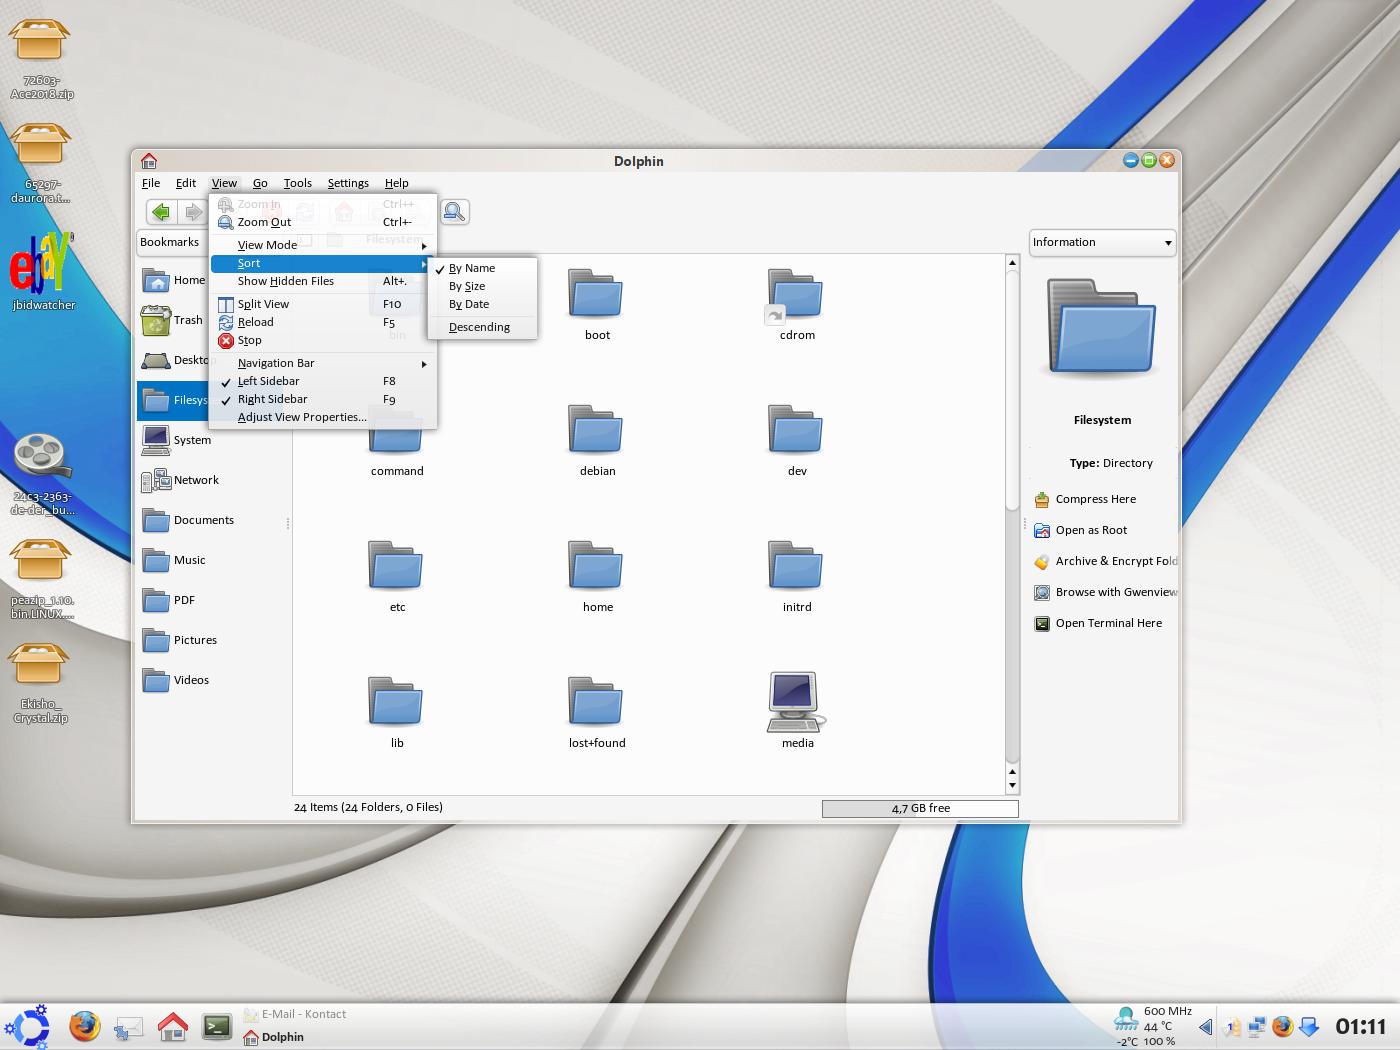Open the Documents bookmark in sidebar

pos(188,520)
